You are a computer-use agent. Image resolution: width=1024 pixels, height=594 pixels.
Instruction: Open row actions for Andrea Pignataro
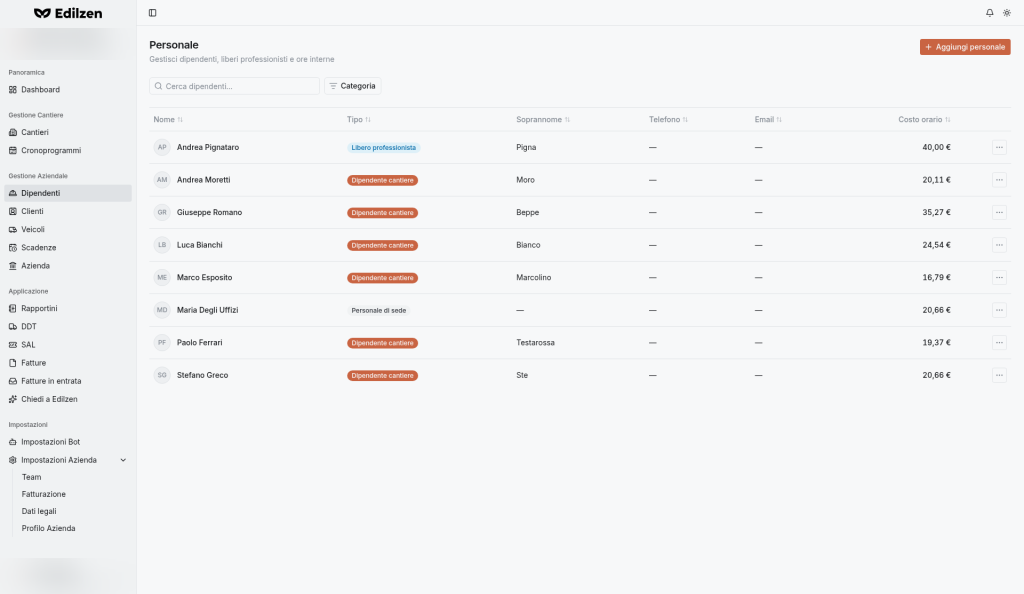click(999, 148)
